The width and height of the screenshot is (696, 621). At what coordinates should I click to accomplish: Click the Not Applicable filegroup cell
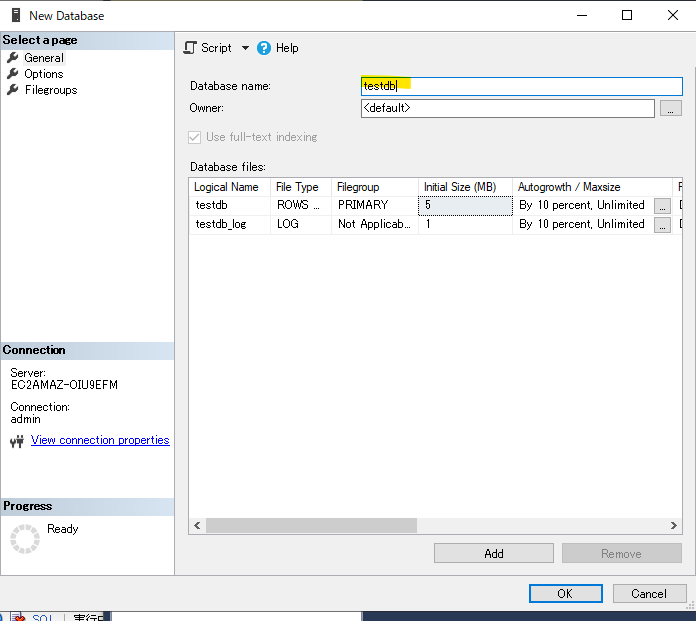tap(375, 224)
